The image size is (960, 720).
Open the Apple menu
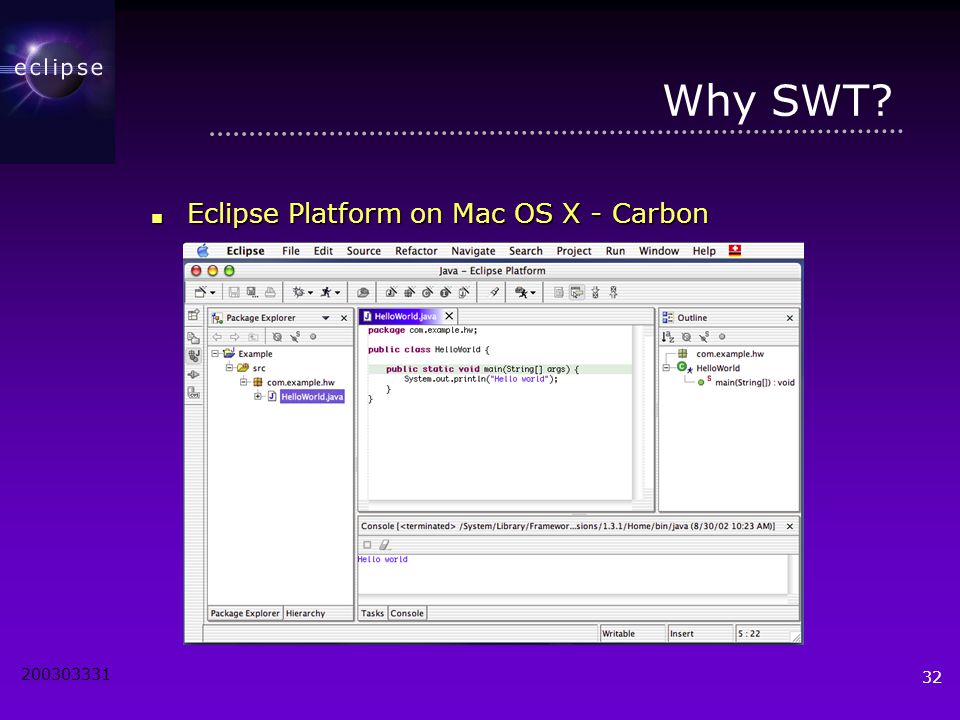coord(203,250)
